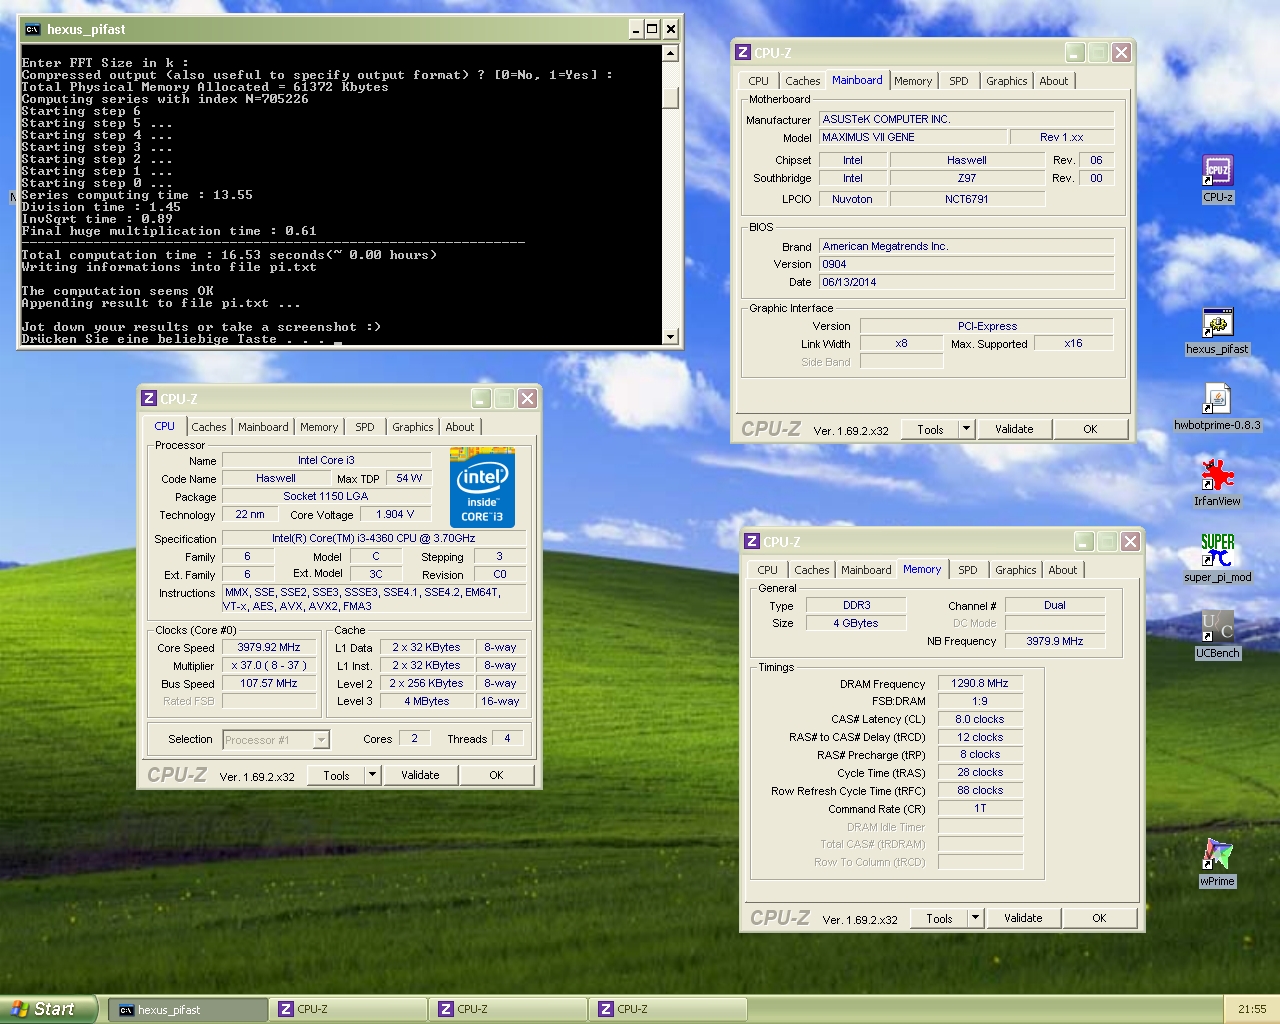Click the Z icon in Mainboard CPU-Z title bar
Image resolution: width=1280 pixels, height=1024 pixels.
[742, 53]
